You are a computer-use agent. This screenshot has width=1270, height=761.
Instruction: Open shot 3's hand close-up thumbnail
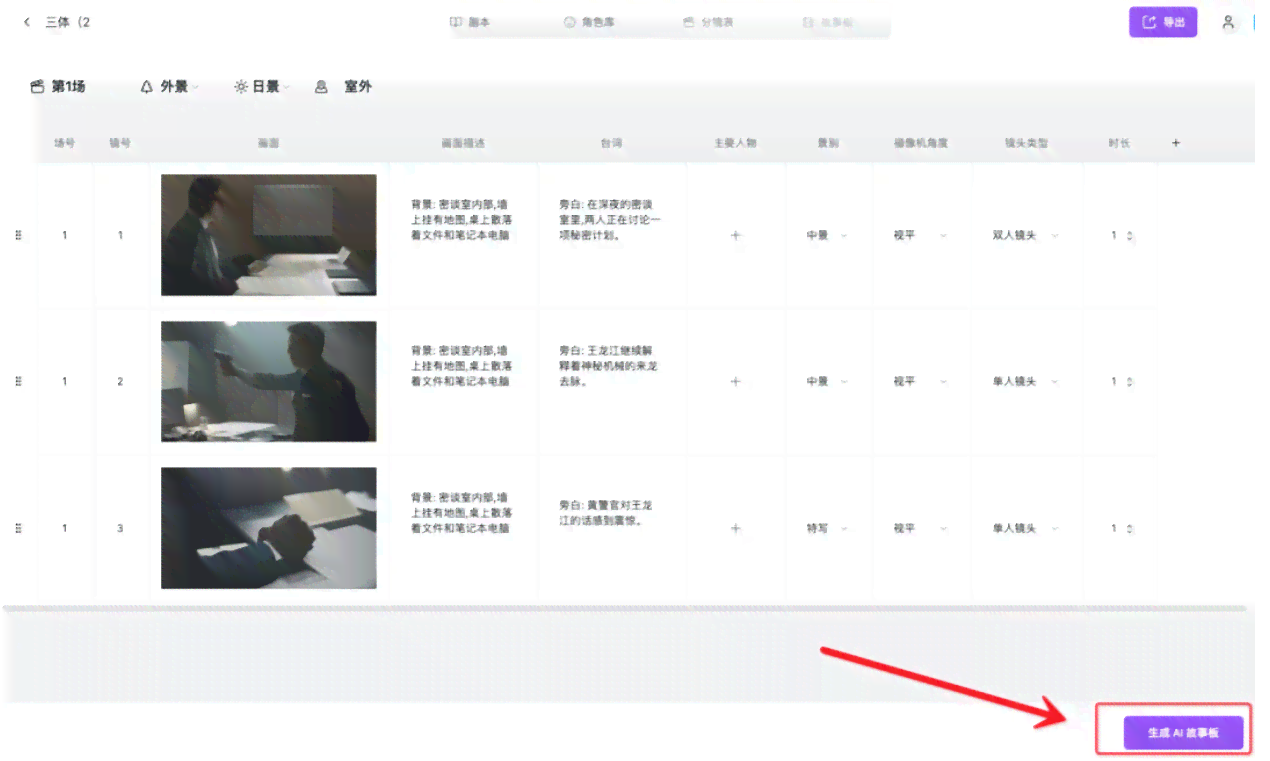269,528
